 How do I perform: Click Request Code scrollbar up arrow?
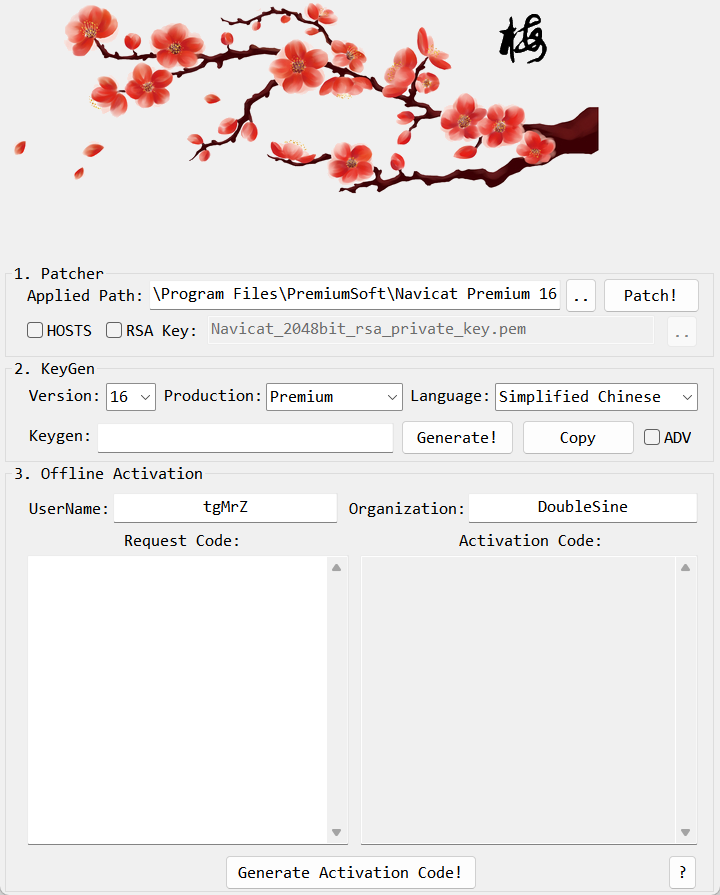[x=336, y=567]
